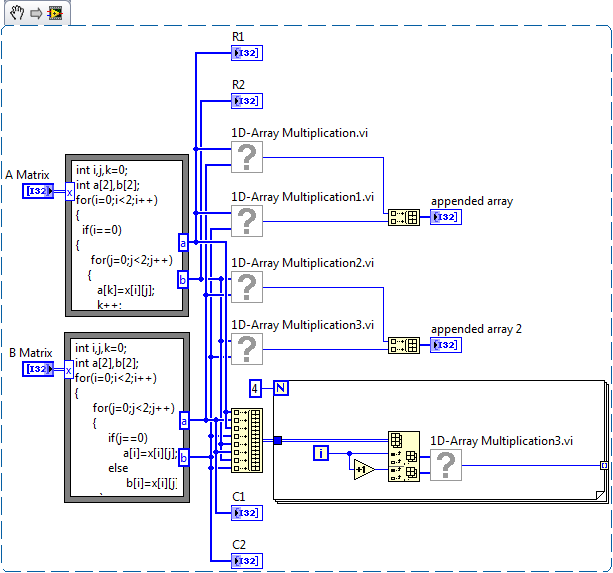
Task: Select the R1 indicator terminal
Action: coord(246,52)
